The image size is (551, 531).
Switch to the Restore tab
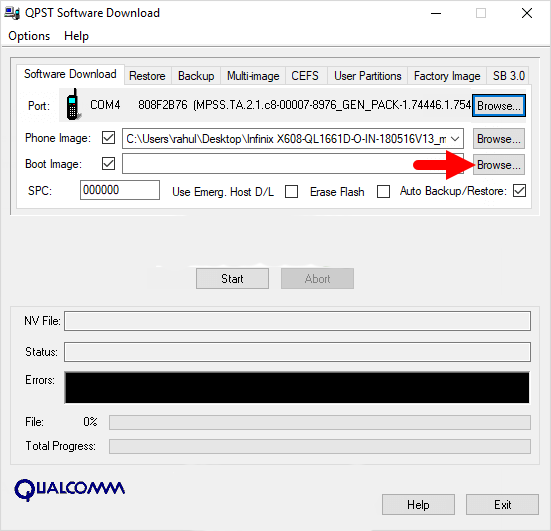[147, 76]
